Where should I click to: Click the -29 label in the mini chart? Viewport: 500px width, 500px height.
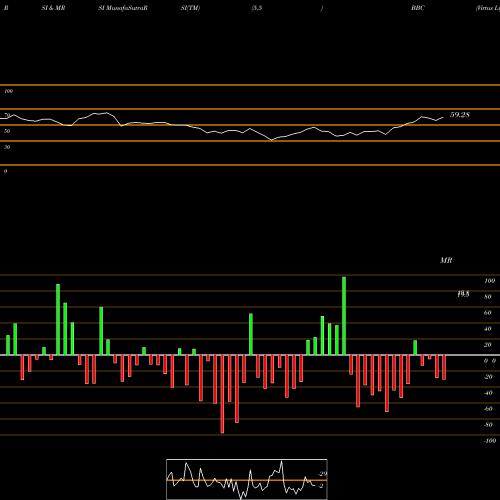tap(322, 474)
